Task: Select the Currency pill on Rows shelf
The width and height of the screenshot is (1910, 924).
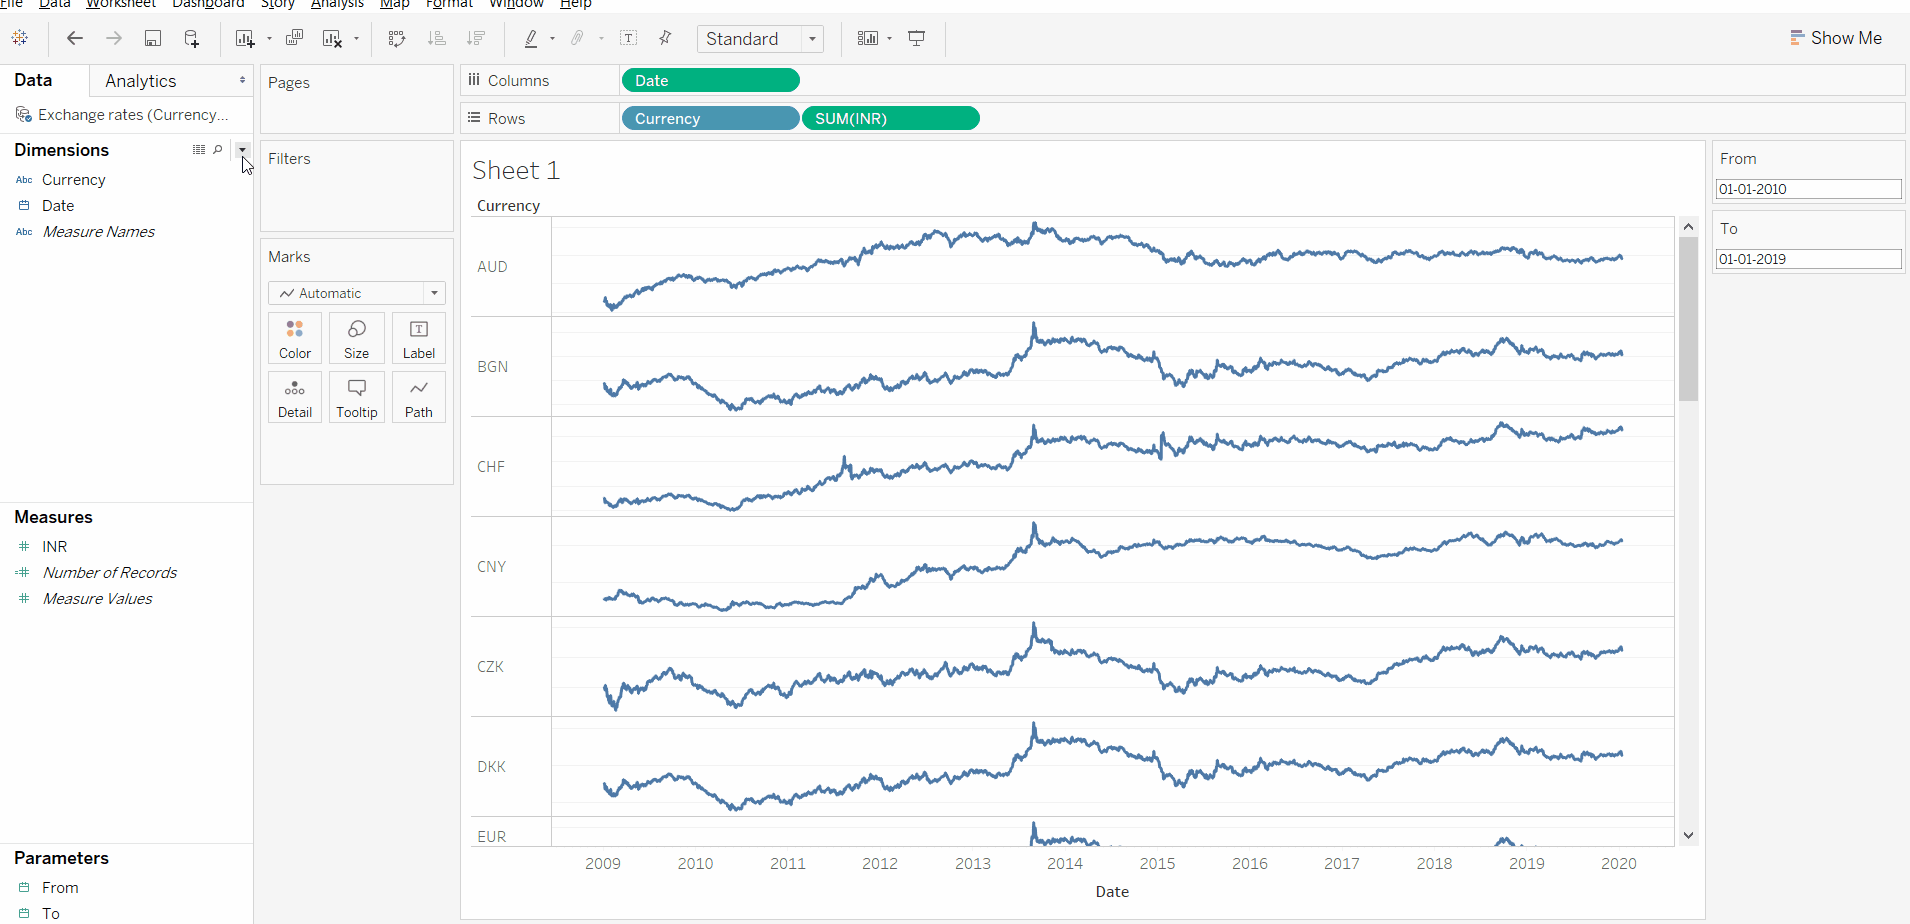Action: (710, 119)
